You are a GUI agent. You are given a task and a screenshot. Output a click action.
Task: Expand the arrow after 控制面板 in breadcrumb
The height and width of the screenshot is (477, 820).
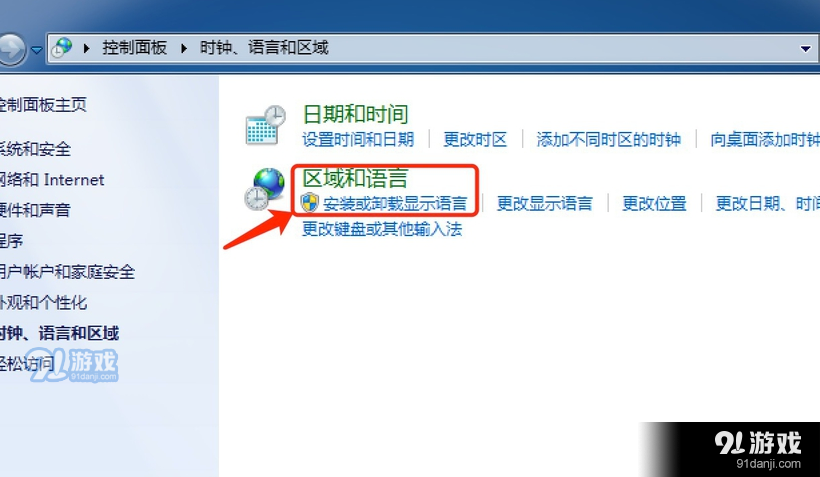point(184,49)
